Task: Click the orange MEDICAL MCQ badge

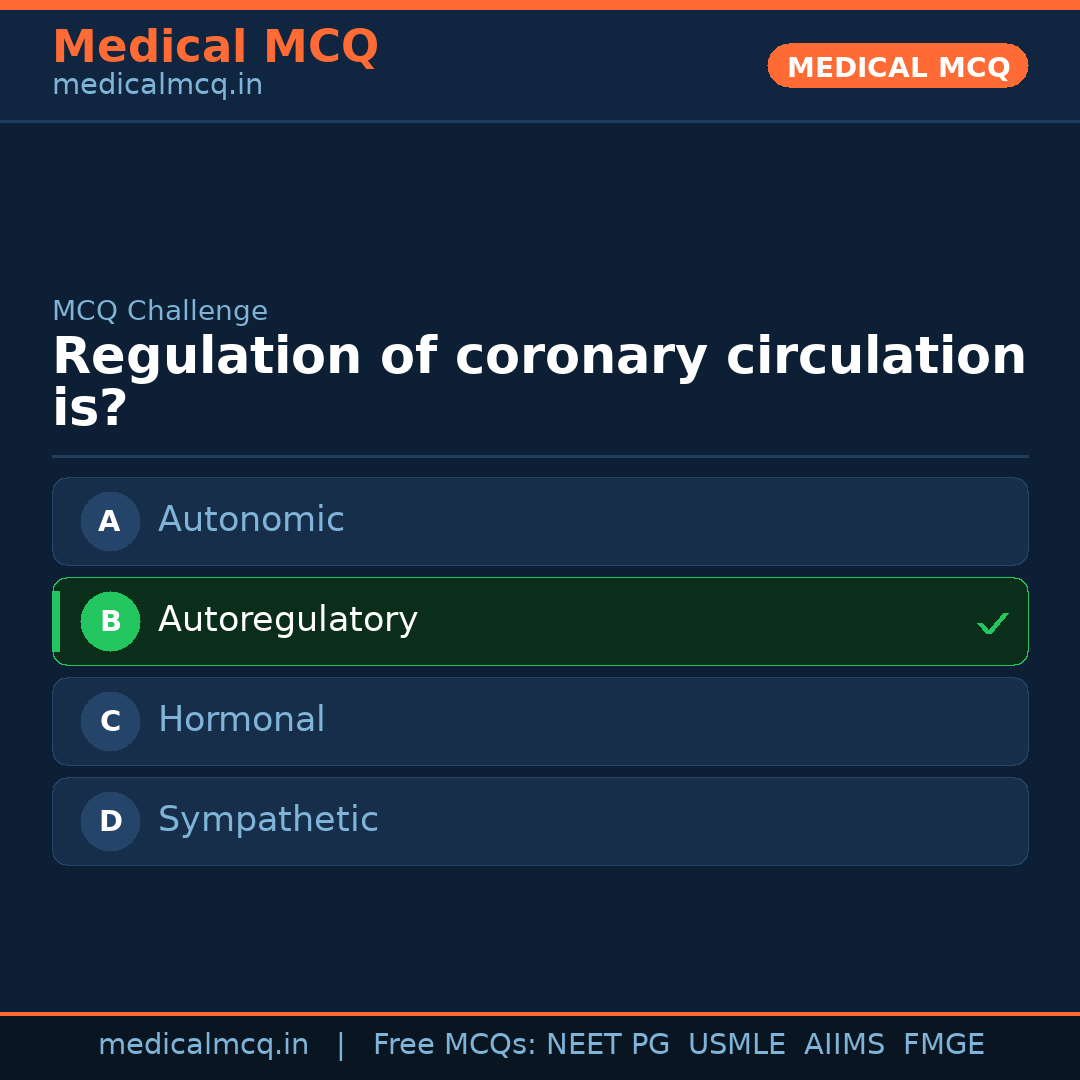Action: (897, 66)
